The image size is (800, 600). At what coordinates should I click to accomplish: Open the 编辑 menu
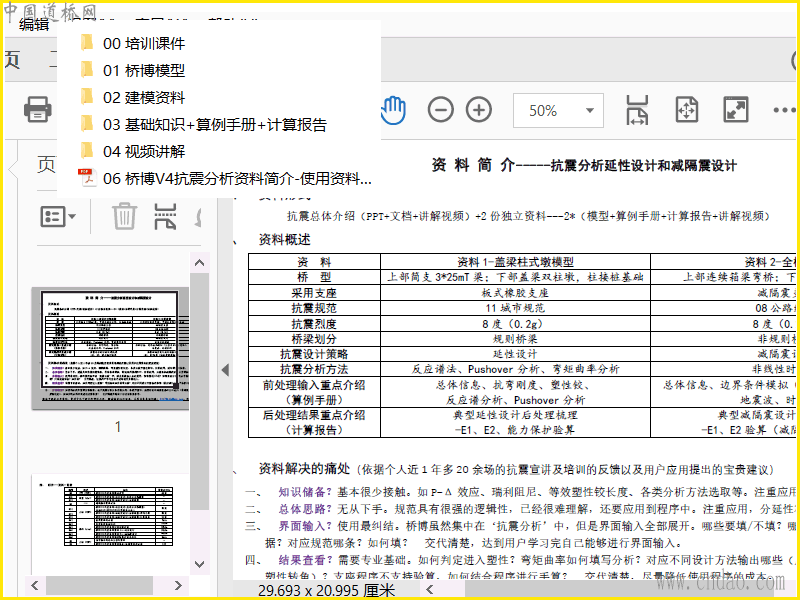[x=34, y=24]
